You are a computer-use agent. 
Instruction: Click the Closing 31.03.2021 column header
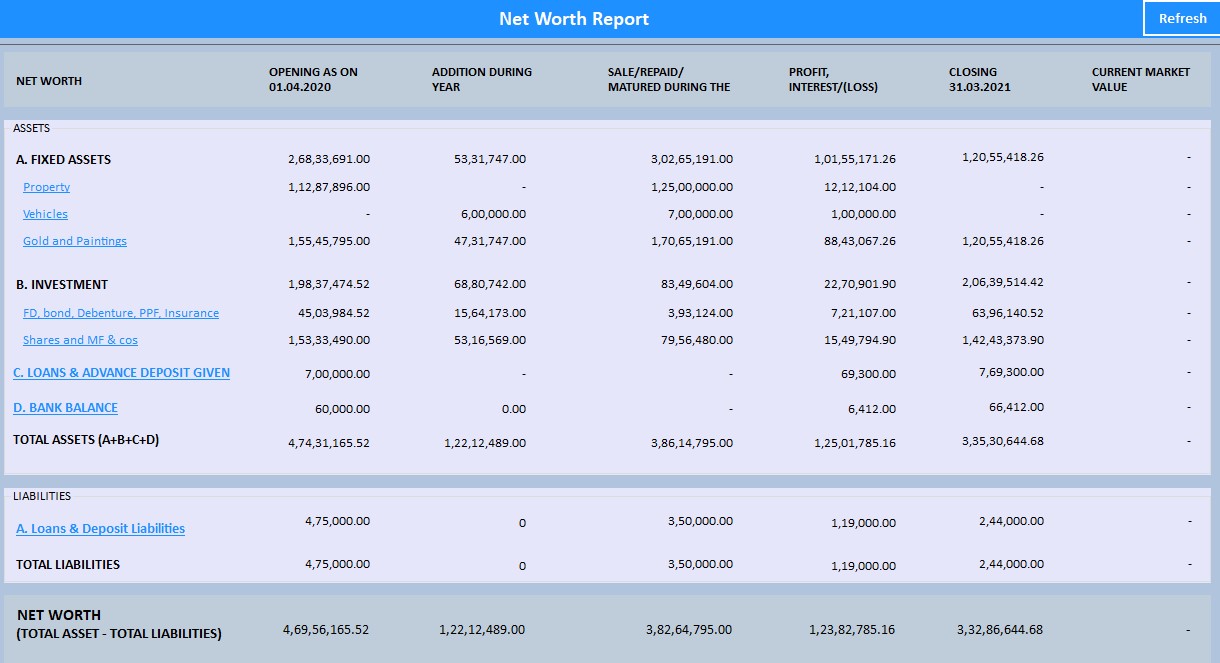click(979, 79)
